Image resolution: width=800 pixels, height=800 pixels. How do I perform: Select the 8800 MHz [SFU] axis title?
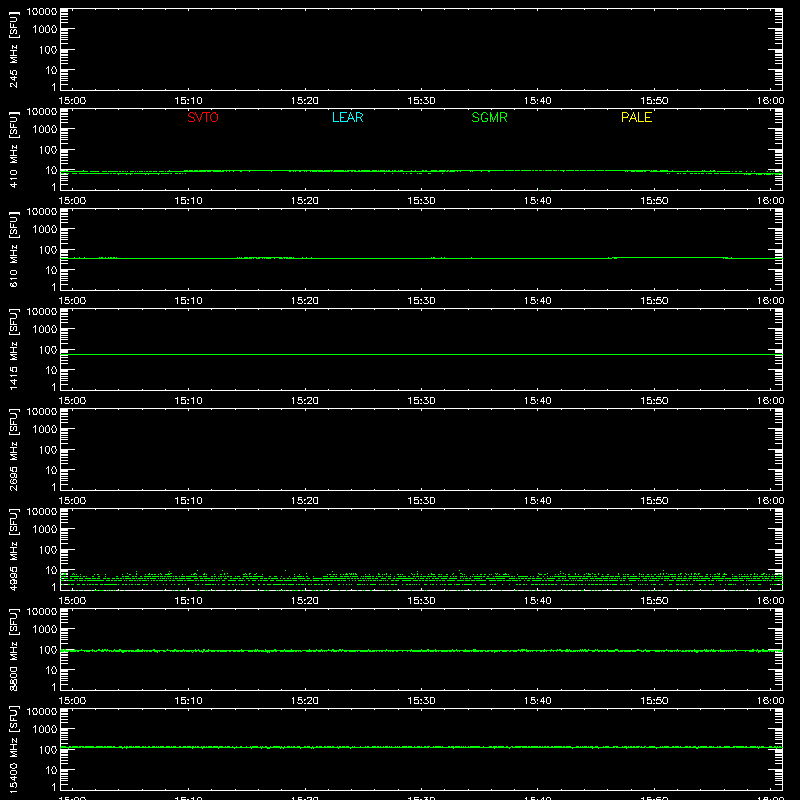[x=13, y=649]
